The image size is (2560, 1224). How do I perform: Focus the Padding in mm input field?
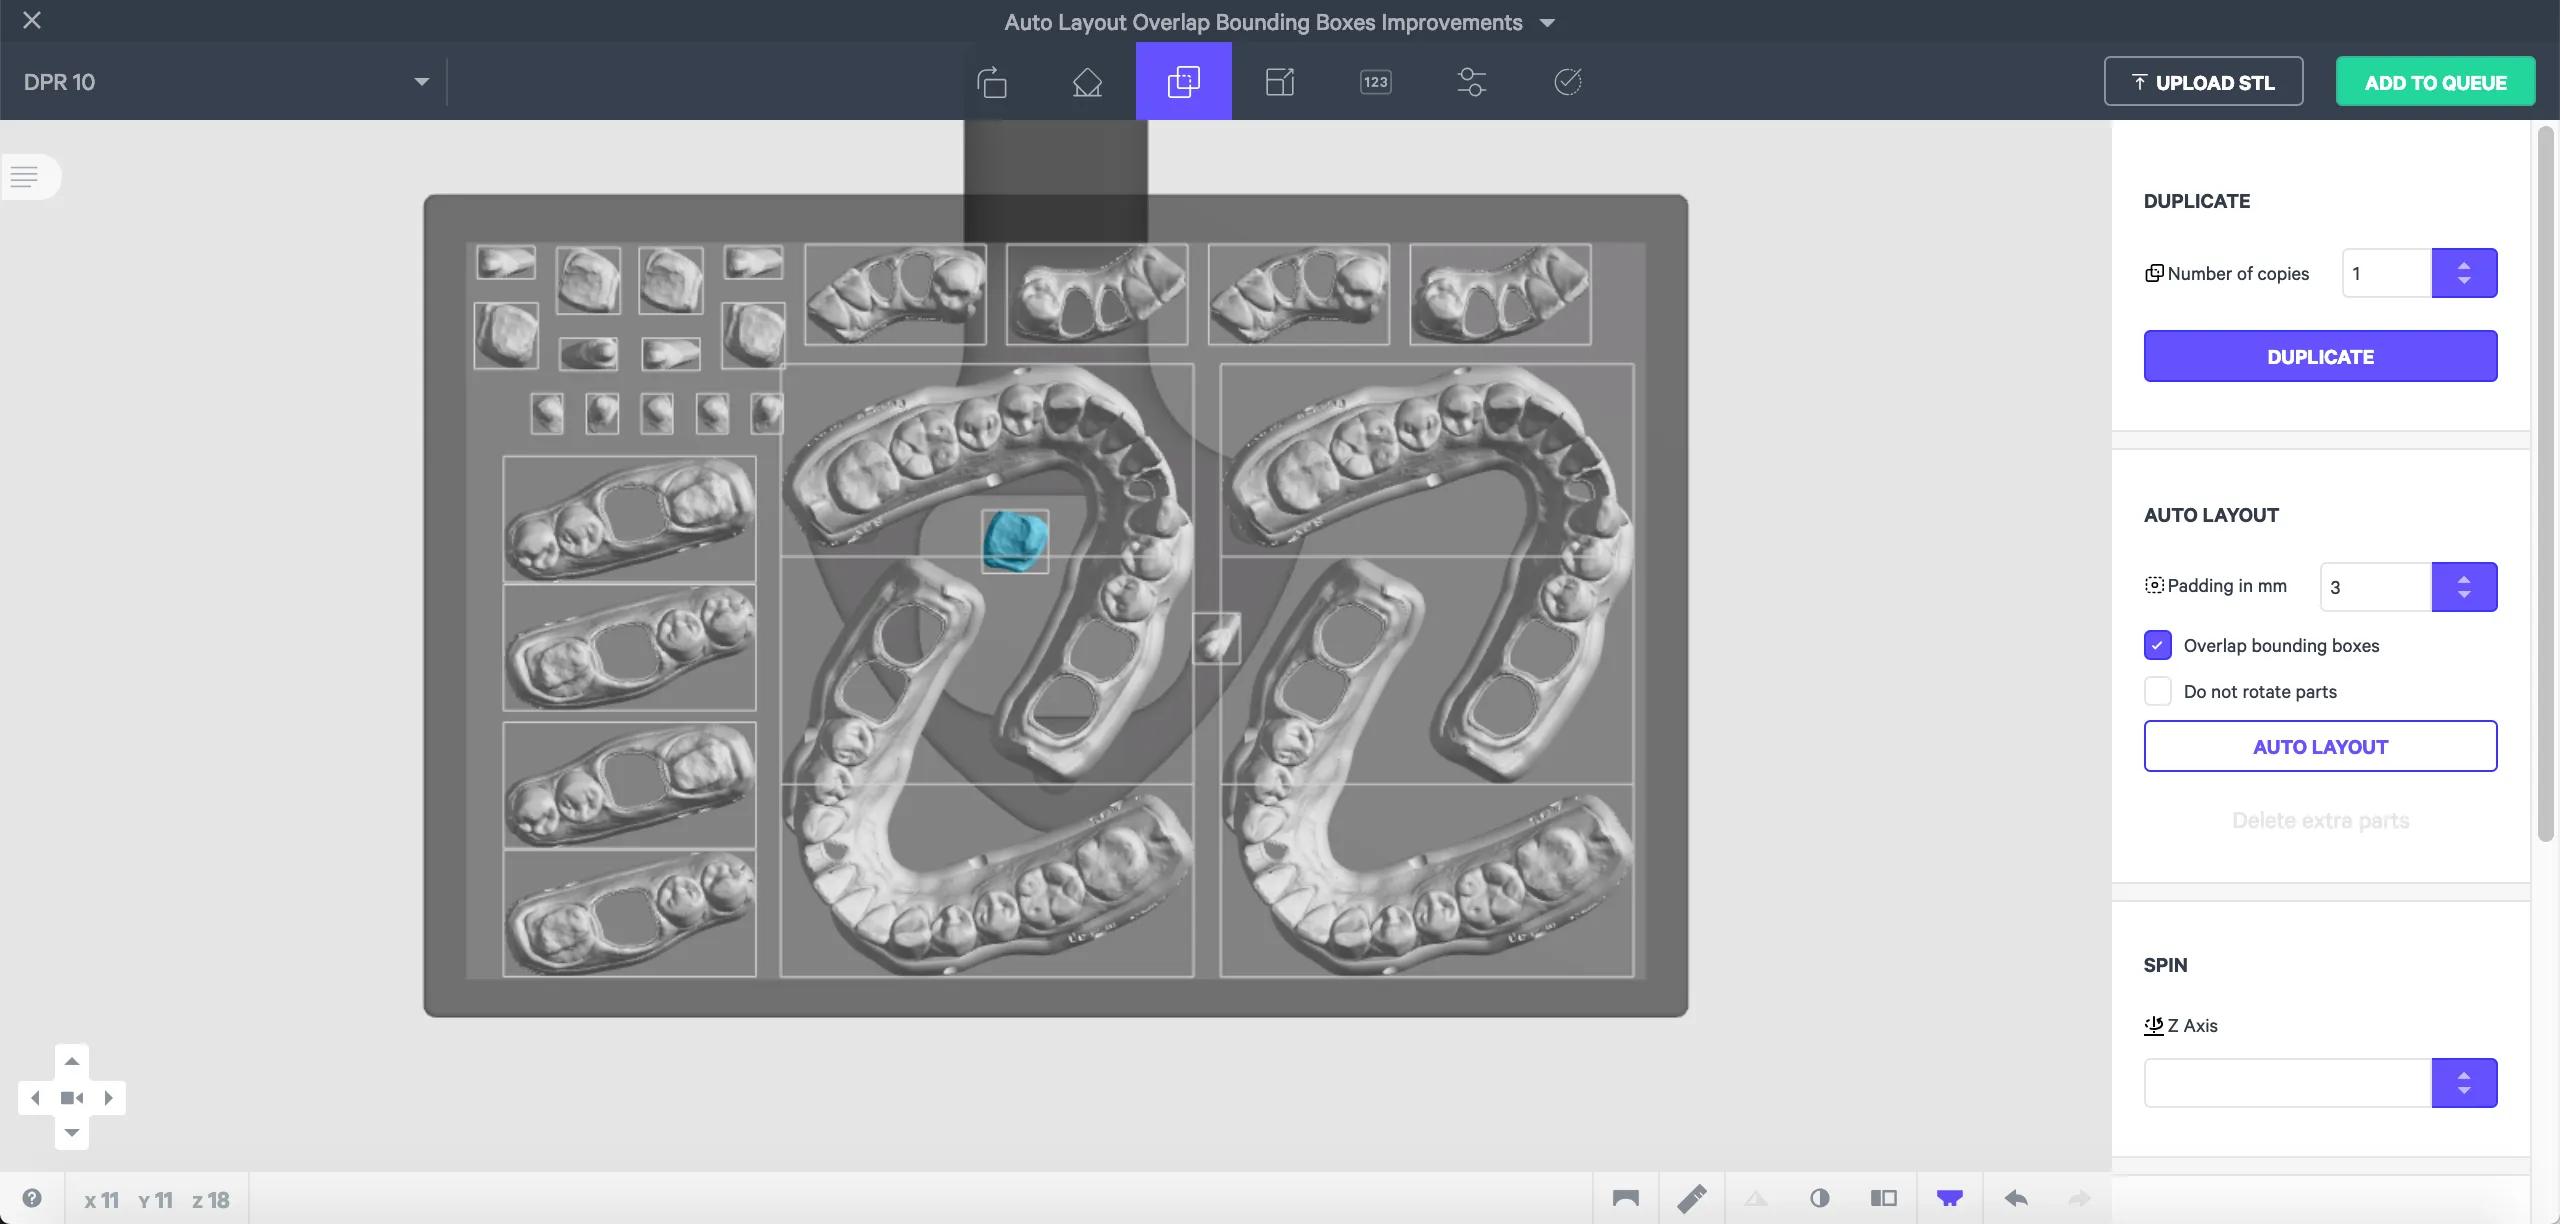(x=2376, y=587)
